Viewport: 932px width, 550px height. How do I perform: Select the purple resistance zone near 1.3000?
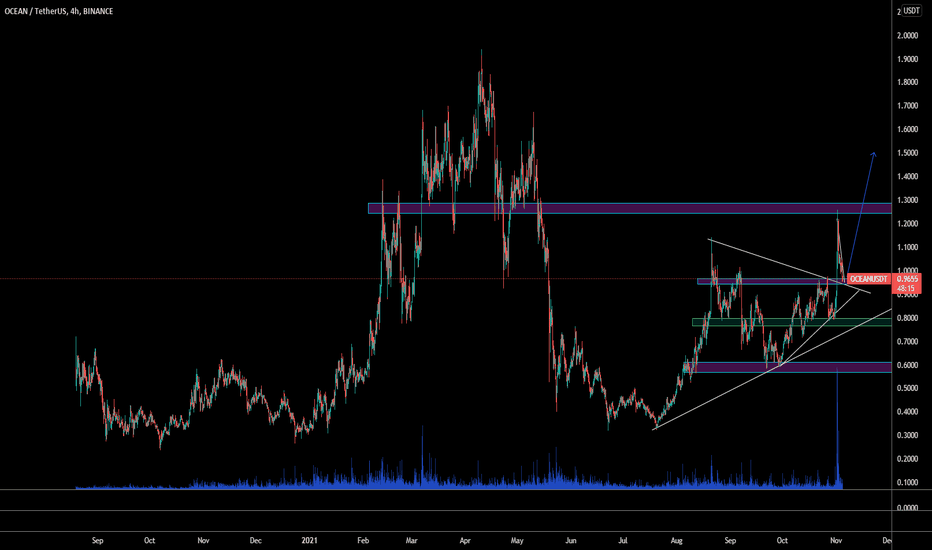point(630,208)
